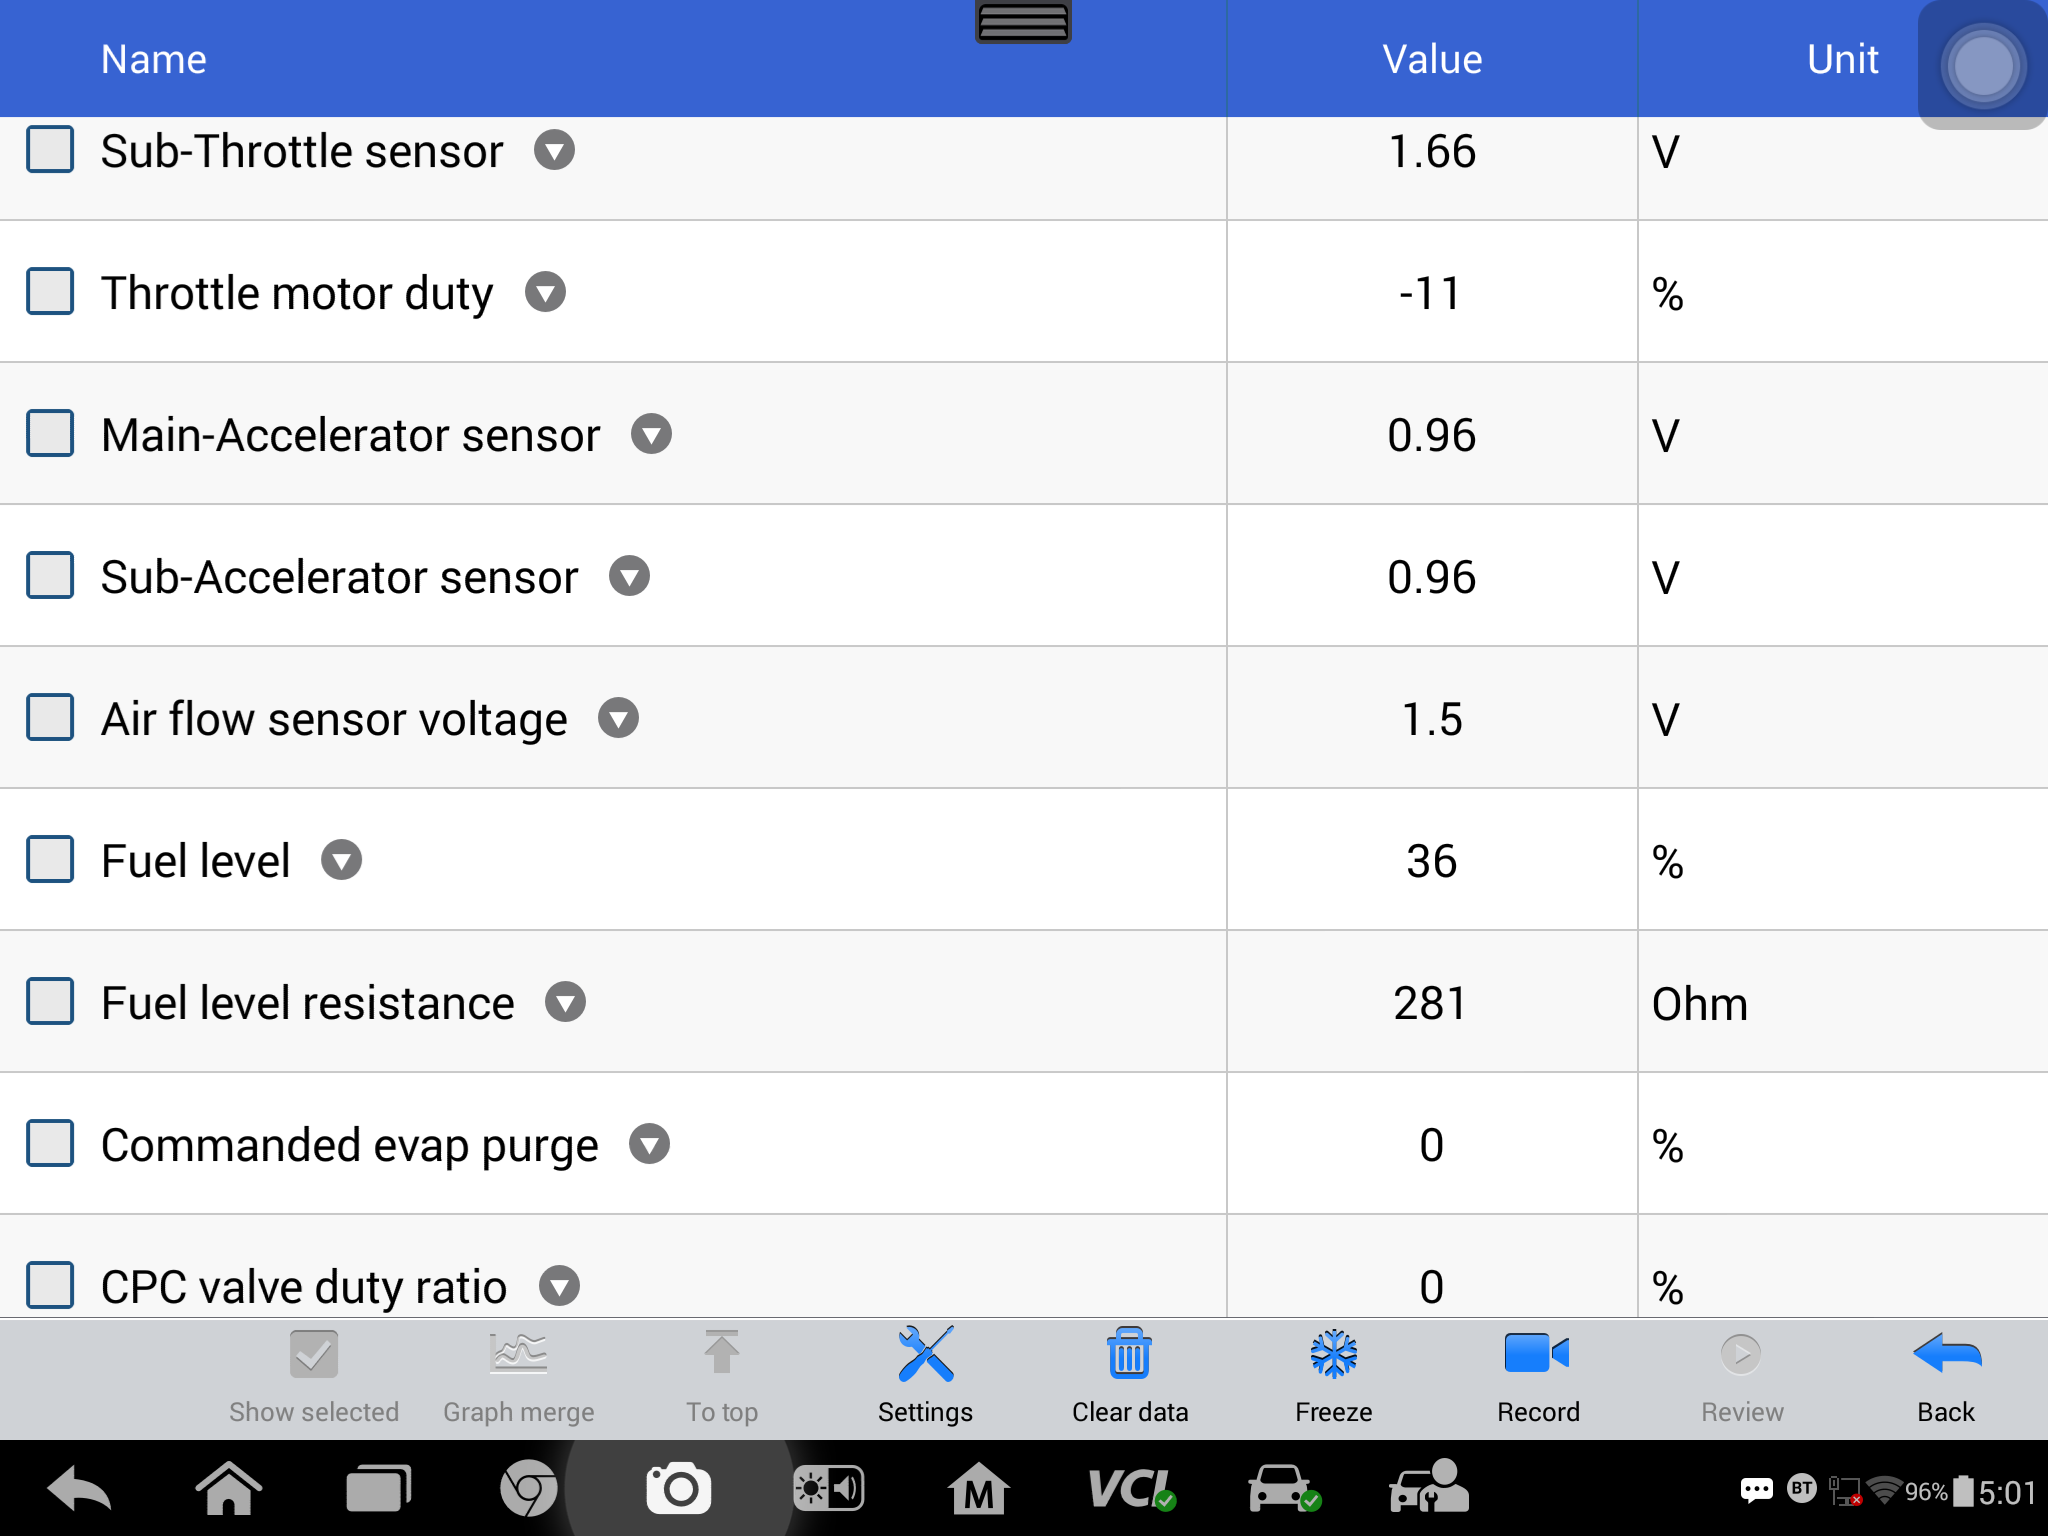Screen dimensions: 2048x1536
Task: Click the Name column header
Action: 154,60
